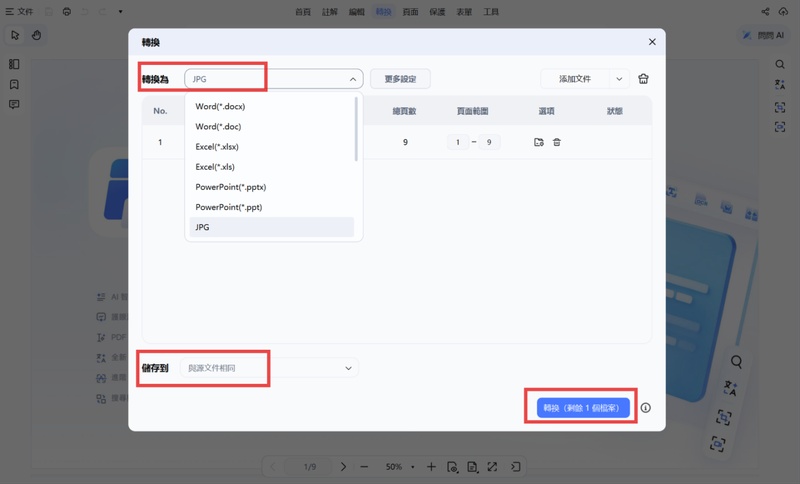
Task: Click the zoom out minus icon
Action: (364, 467)
